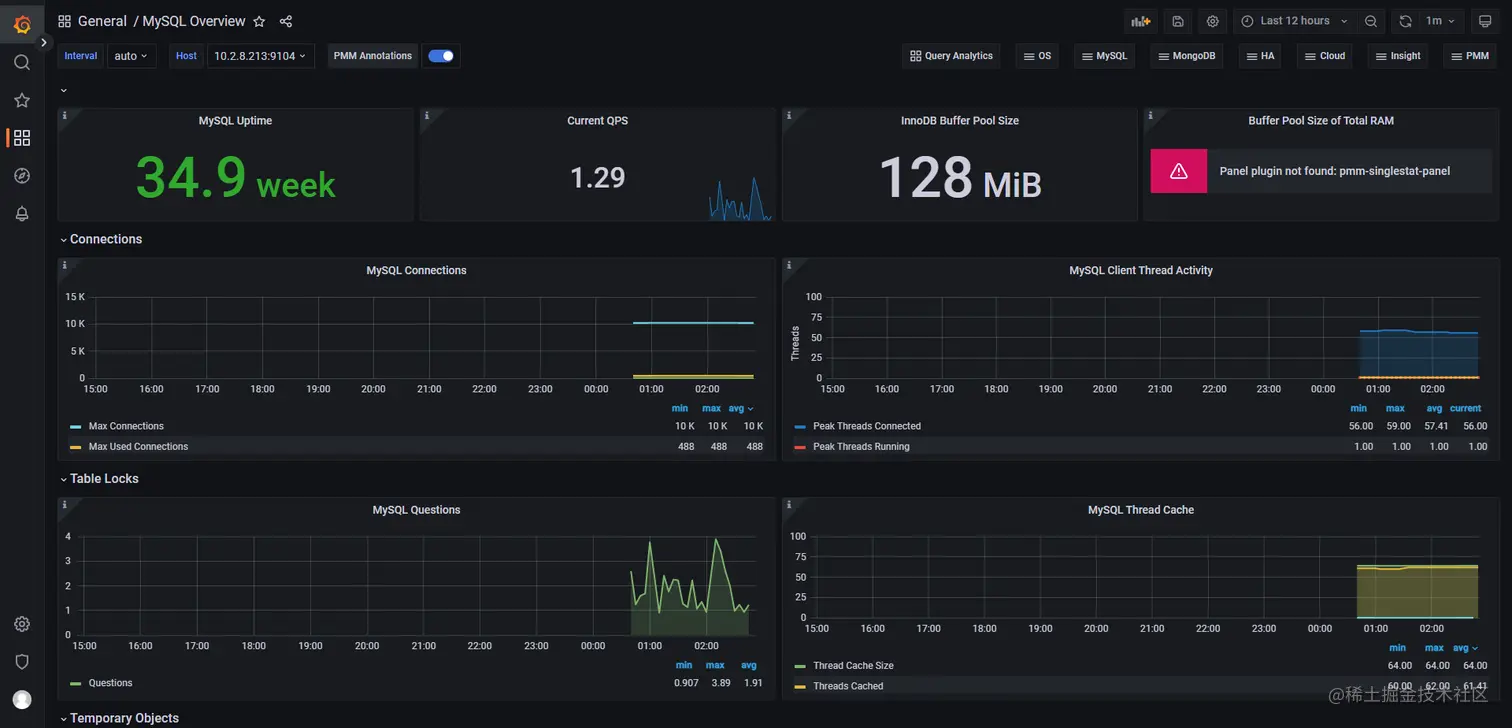
Task: Open dashboard settings gear
Action: pos(1213,21)
